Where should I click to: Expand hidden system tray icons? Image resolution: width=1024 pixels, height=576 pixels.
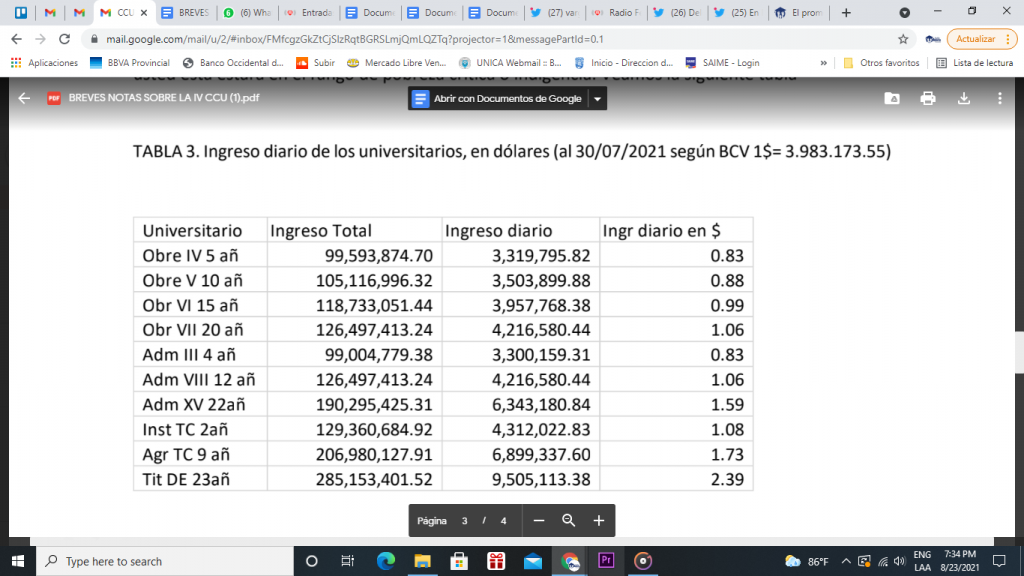click(x=846, y=561)
